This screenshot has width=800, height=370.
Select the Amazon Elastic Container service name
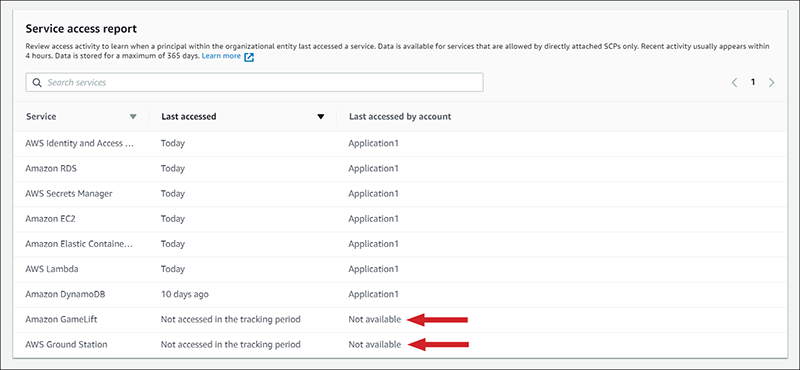79,244
